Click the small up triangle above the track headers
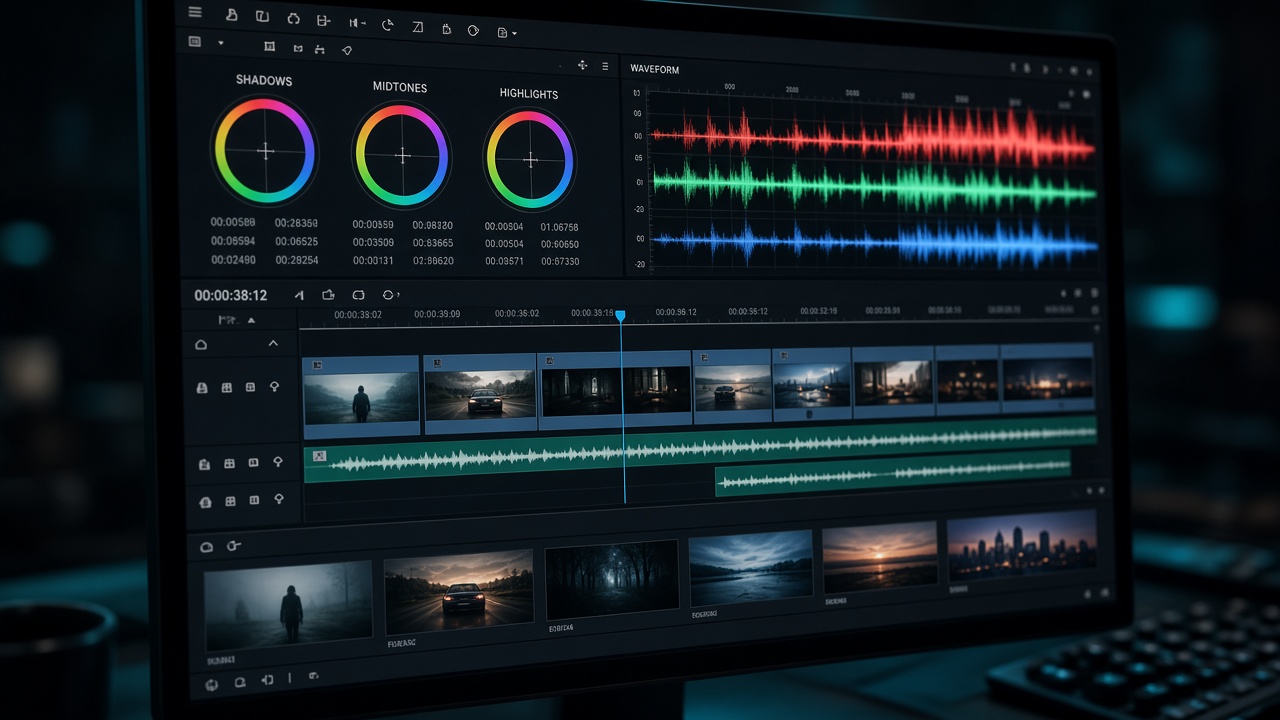The image size is (1280, 720). pyautogui.click(x=251, y=321)
